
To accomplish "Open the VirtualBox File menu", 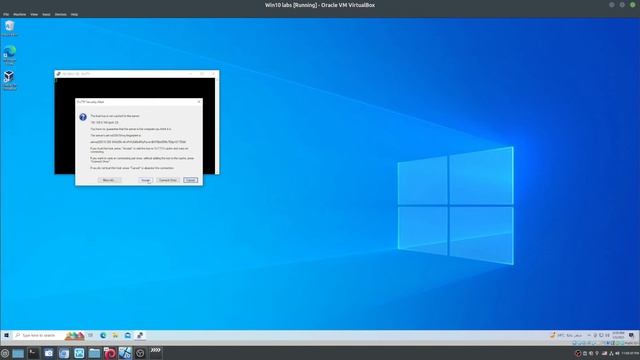I will coord(6,14).
